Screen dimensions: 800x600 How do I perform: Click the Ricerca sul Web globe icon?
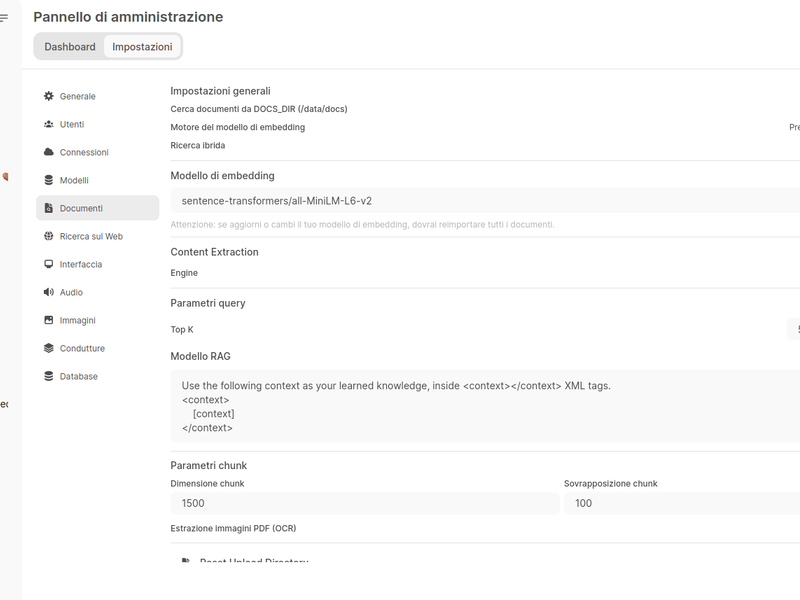click(49, 236)
